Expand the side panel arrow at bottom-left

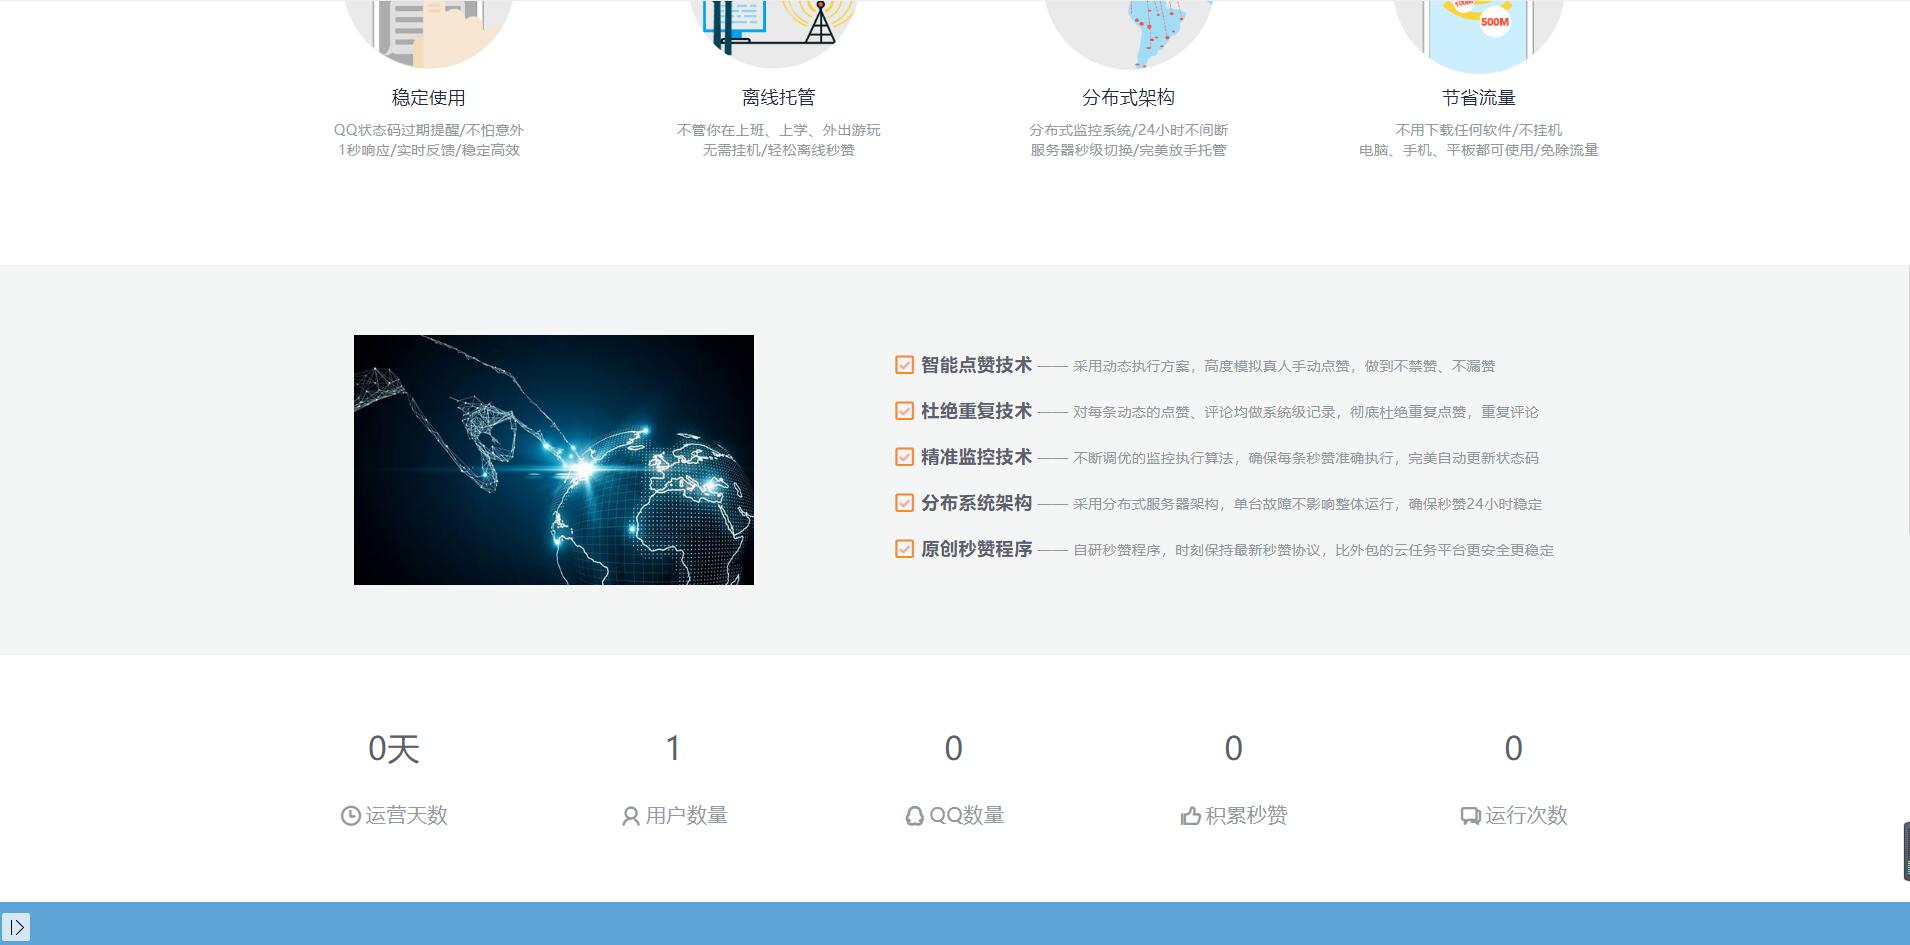pyautogui.click(x=16, y=927)
